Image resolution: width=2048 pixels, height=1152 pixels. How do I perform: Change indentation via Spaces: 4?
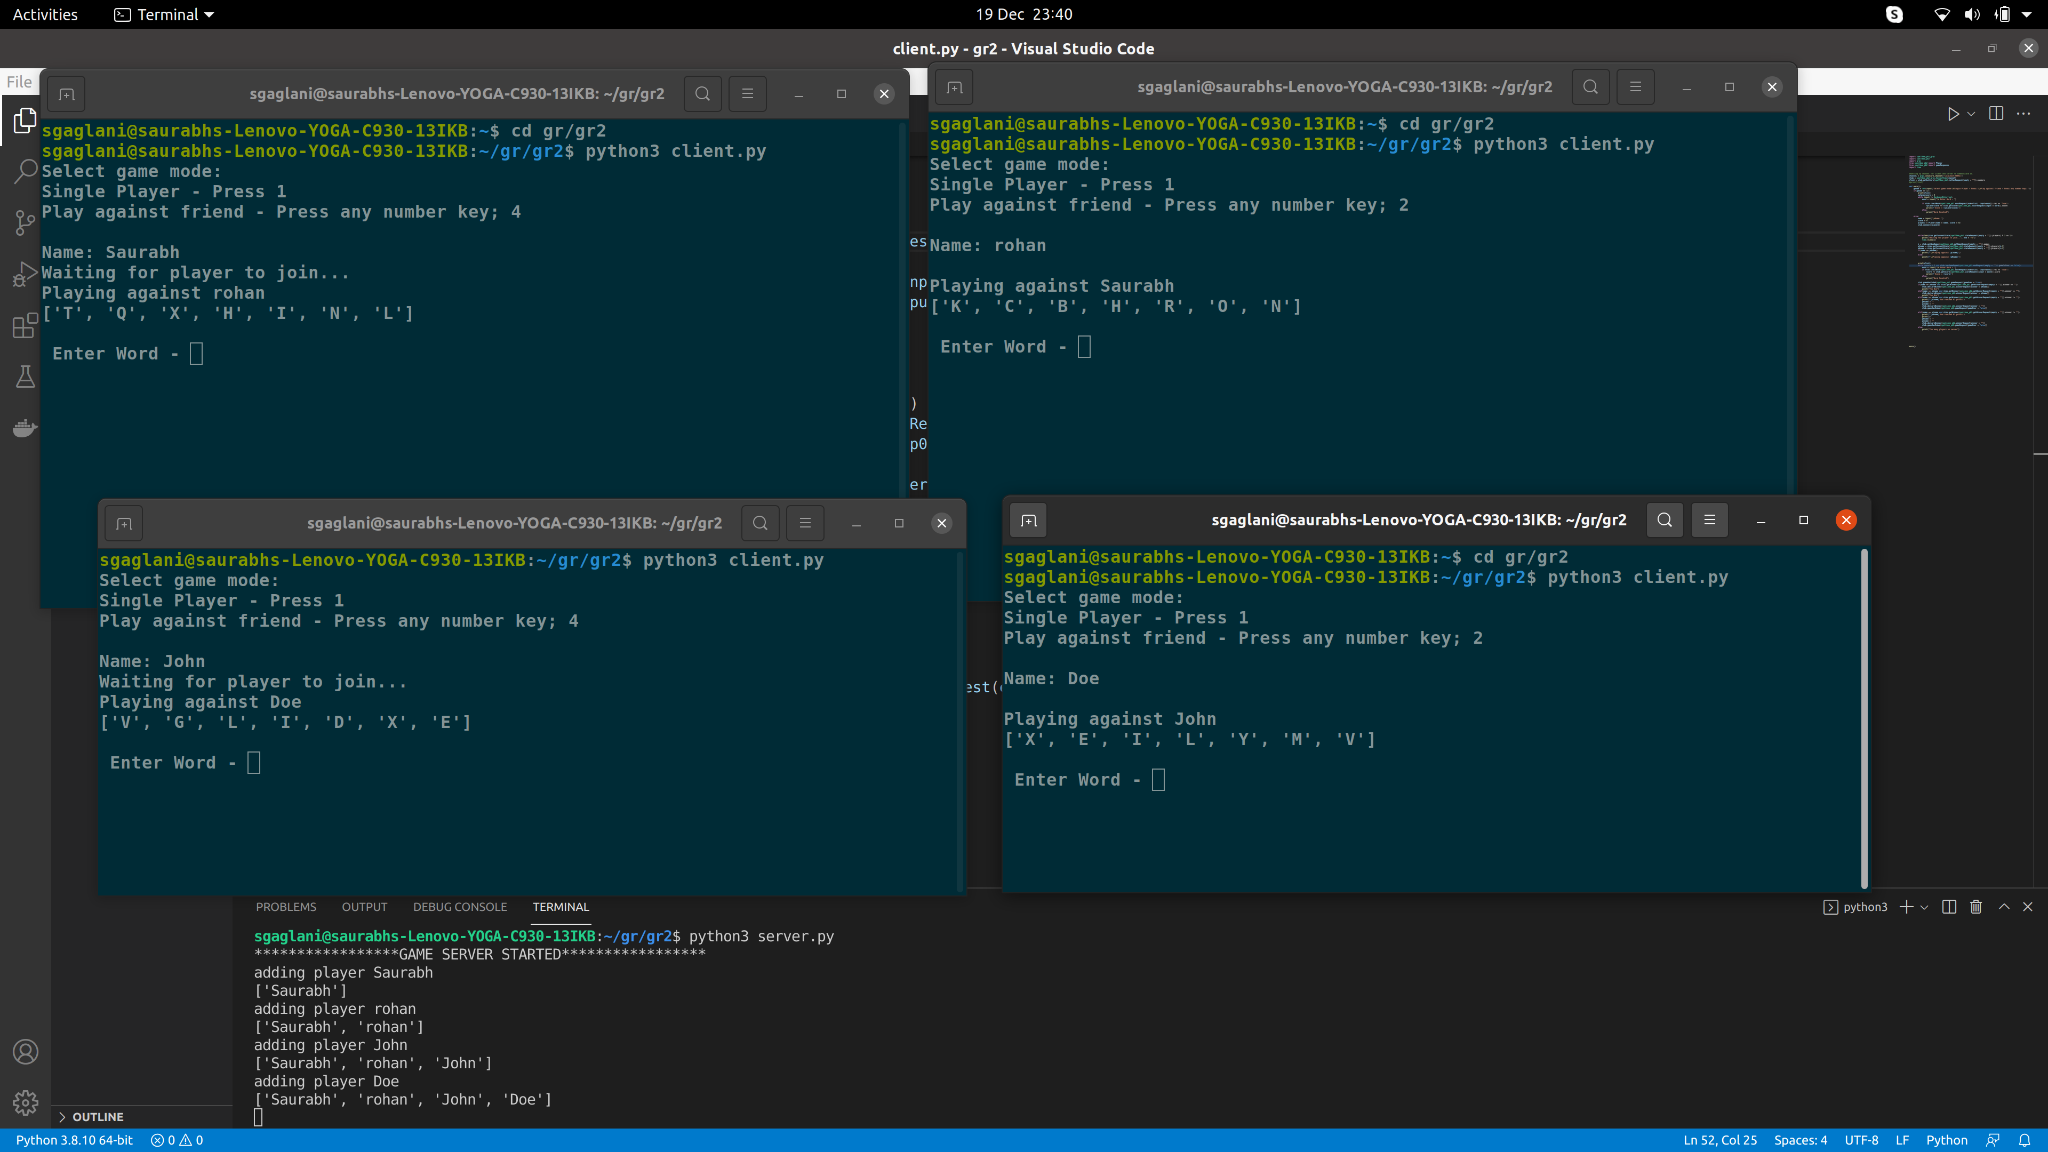(x=1800, y=1140)
